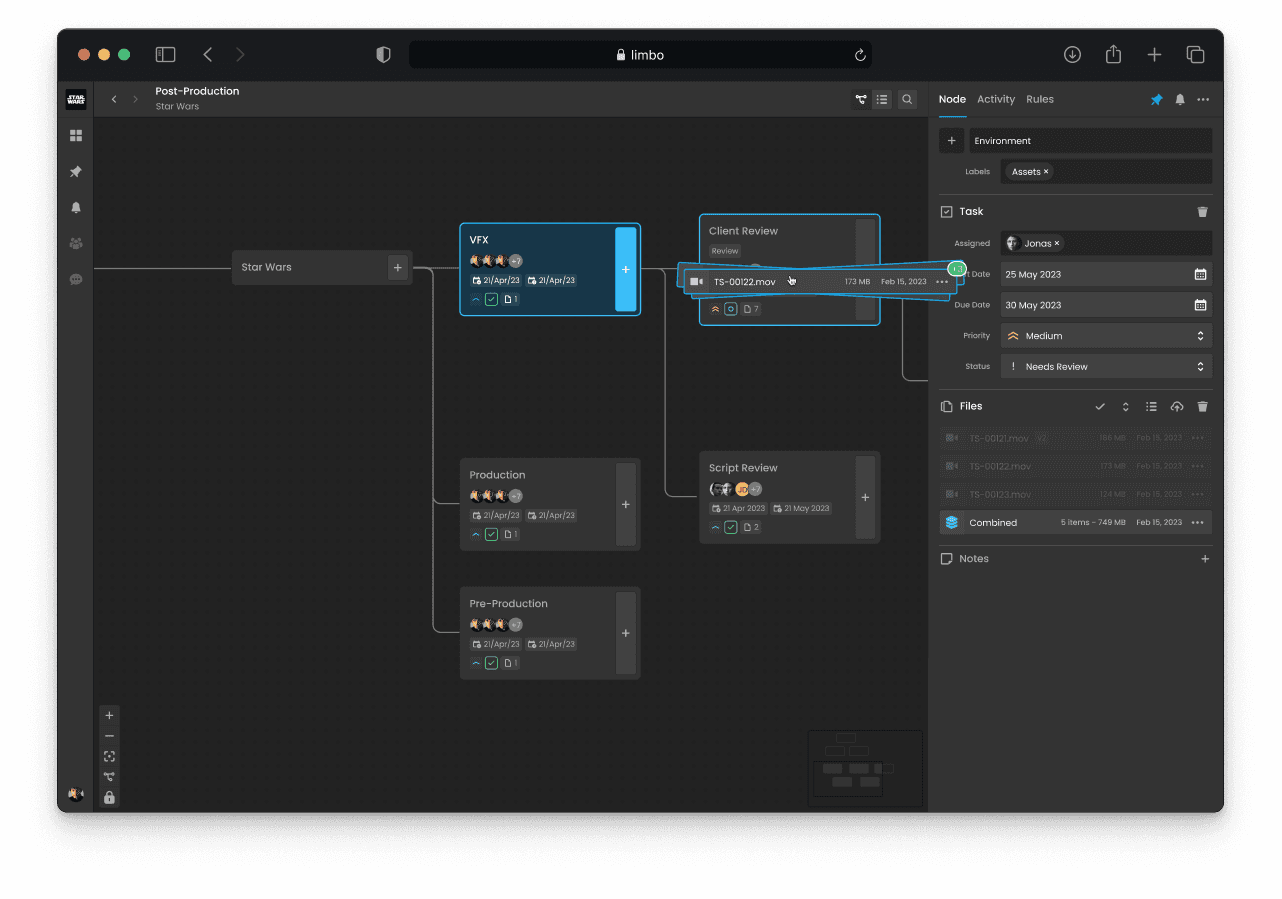The width and height of the screenshot is (1282, 899).
Task: Expand the Script Review node with its plus
Action: (866, 497)
